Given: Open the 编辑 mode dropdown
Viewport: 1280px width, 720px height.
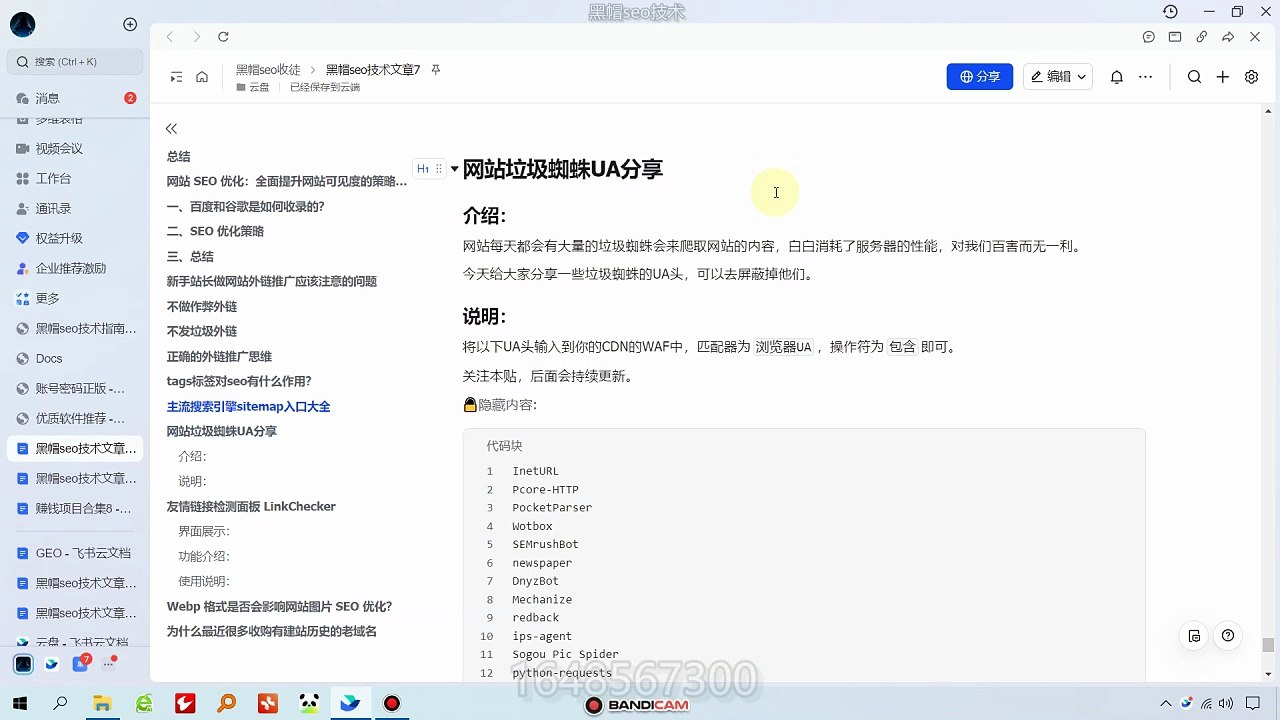Looking at the screenshot, I should click(1058, 77).
